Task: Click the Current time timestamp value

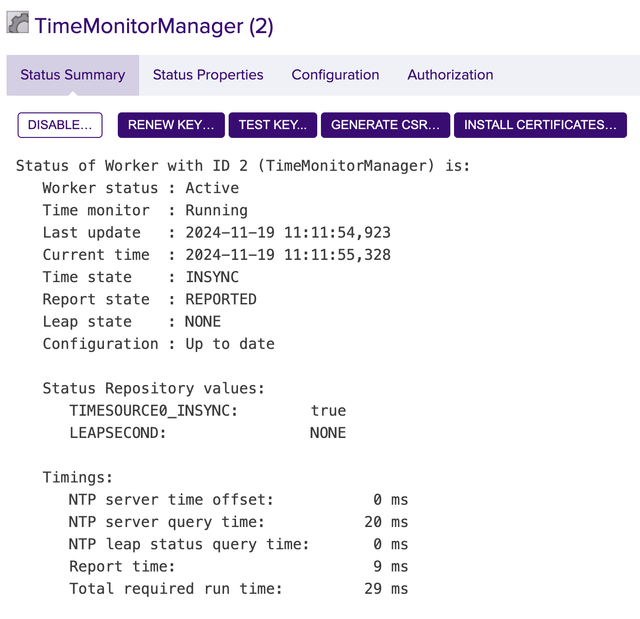Action: click(288, 255)
